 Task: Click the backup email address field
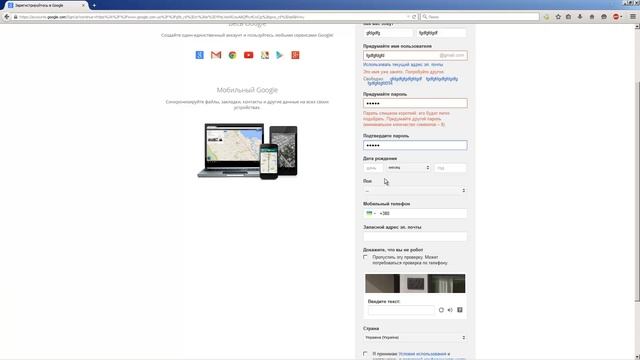(x=415, y=236)
